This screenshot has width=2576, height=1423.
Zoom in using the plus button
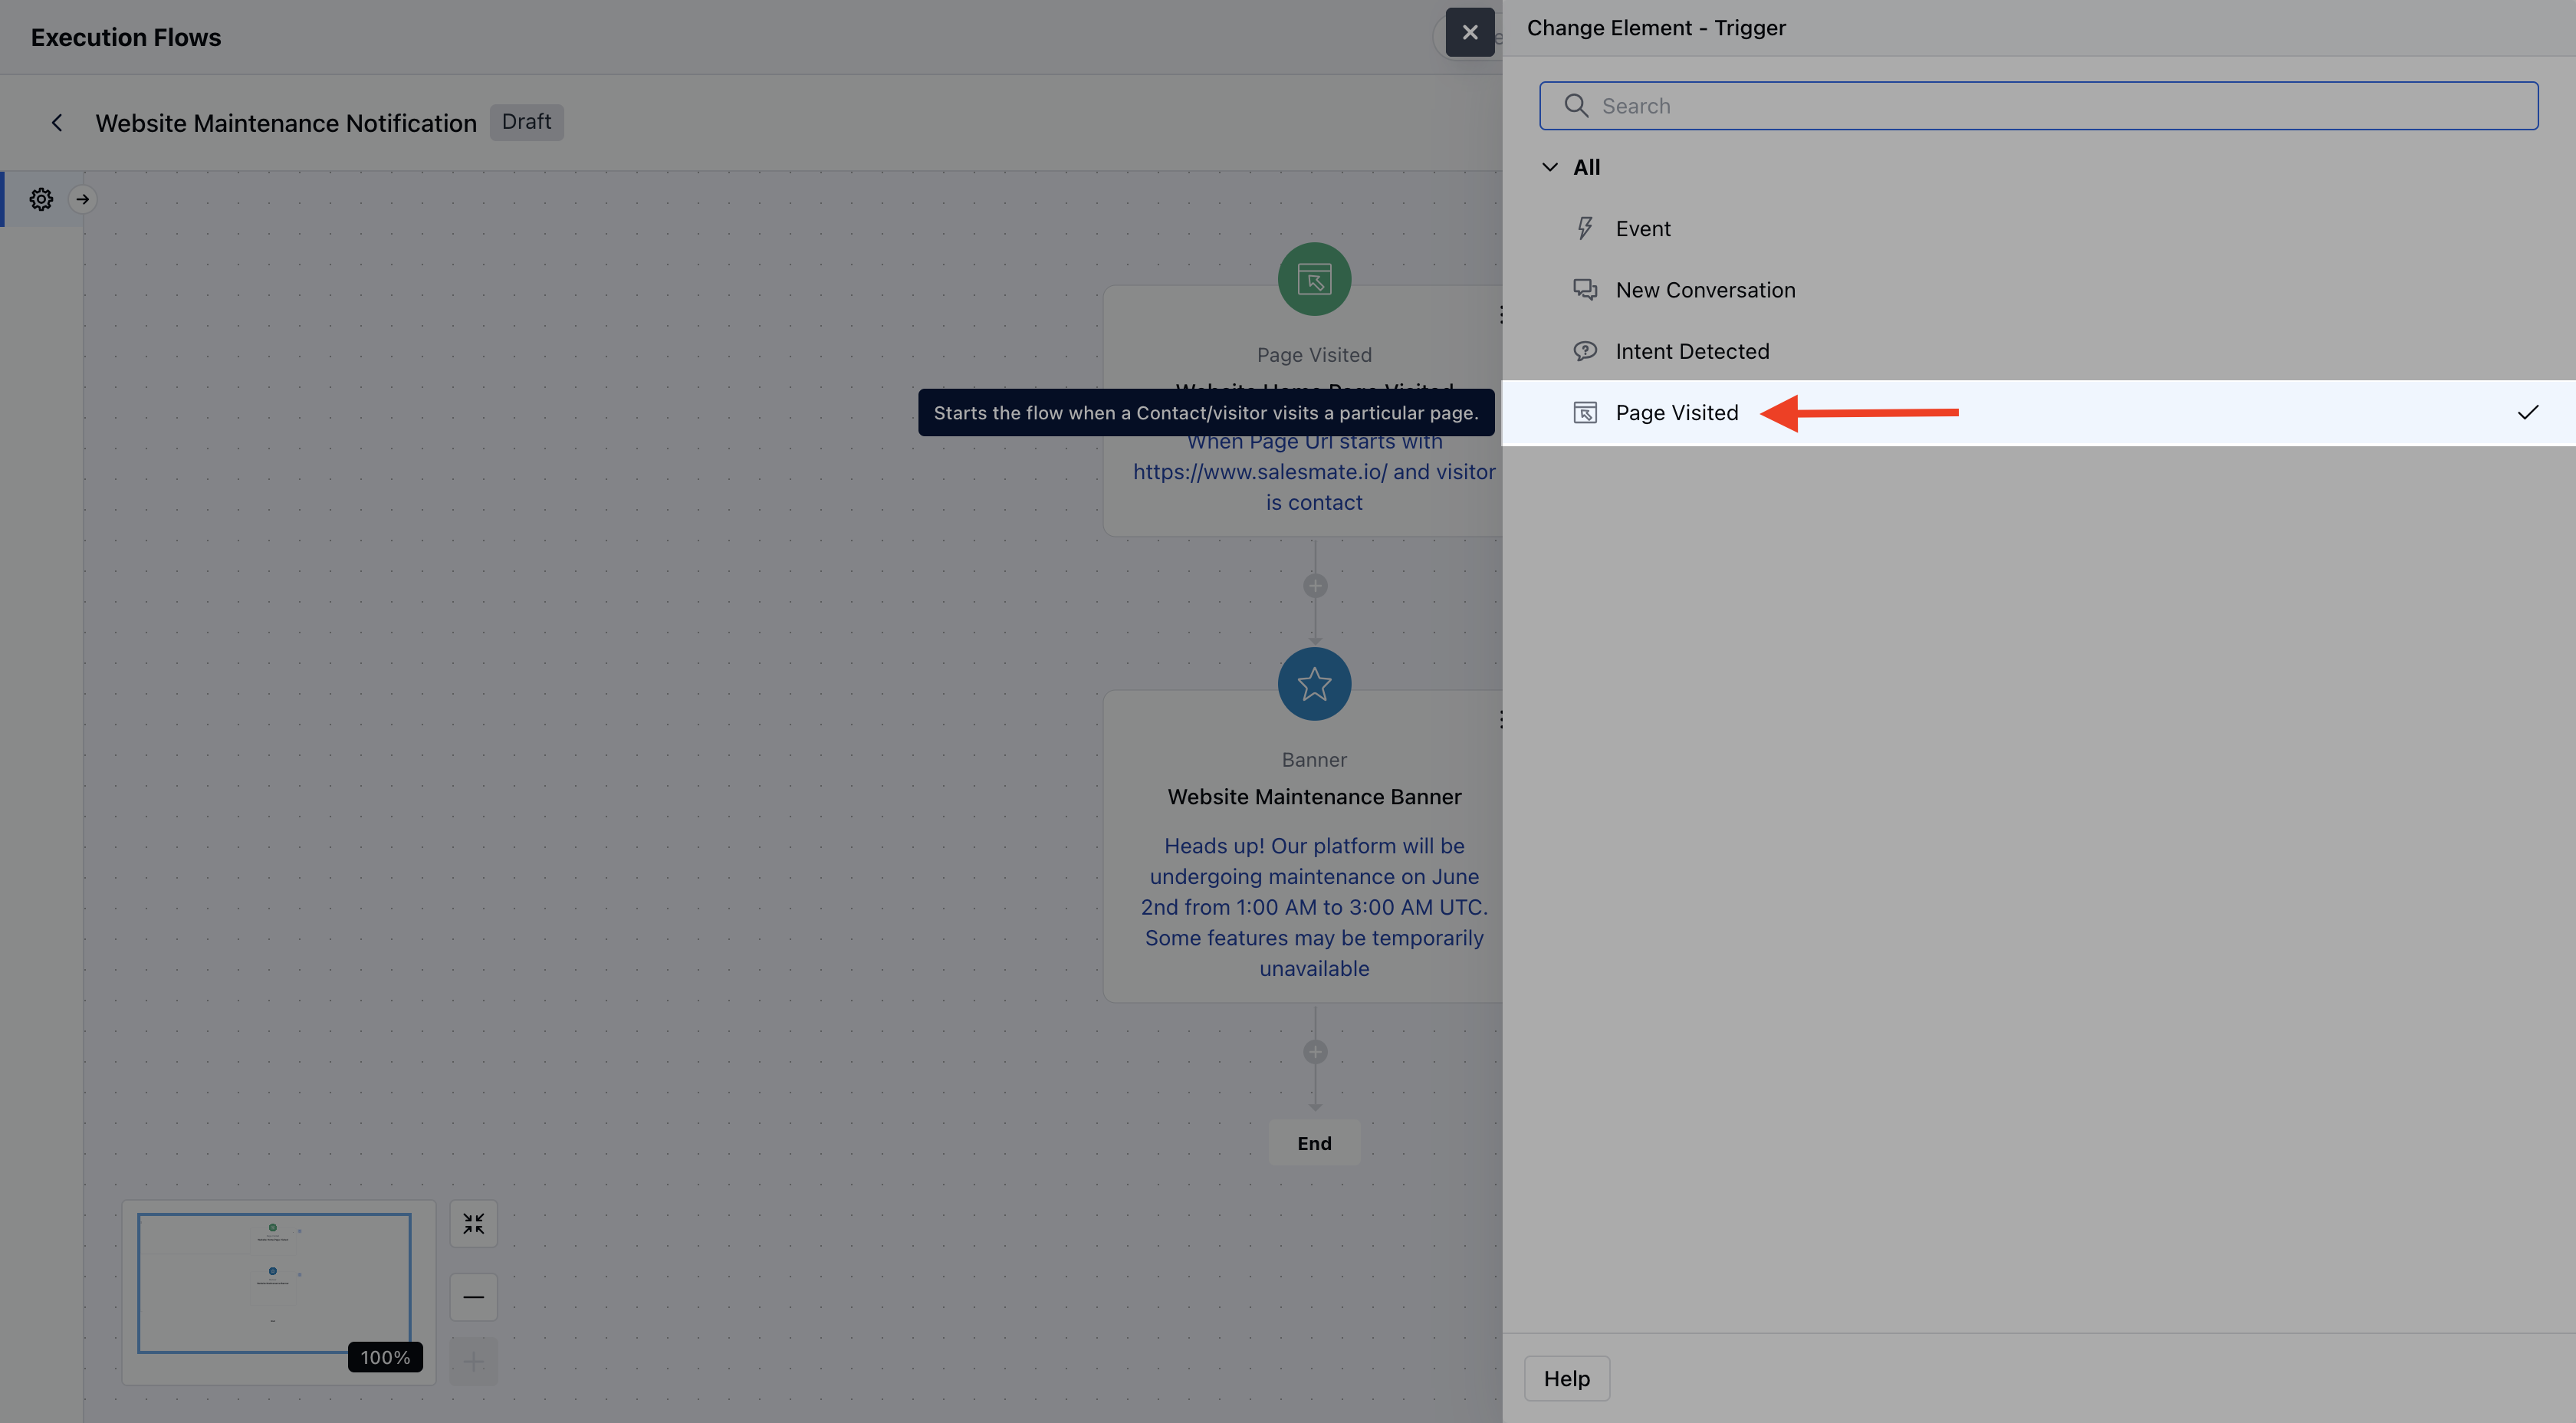(x=473, y=1361)
